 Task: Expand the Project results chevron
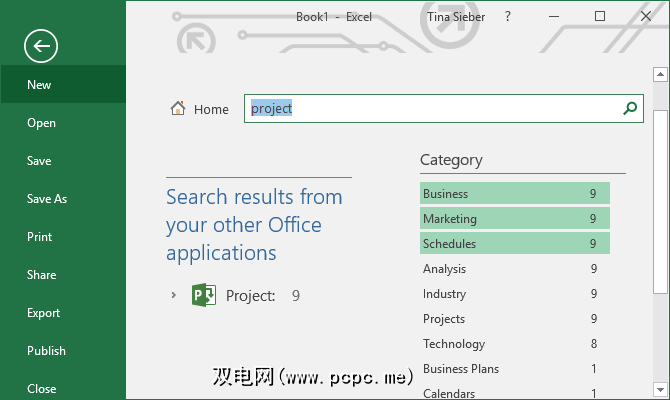coord(173,295)
